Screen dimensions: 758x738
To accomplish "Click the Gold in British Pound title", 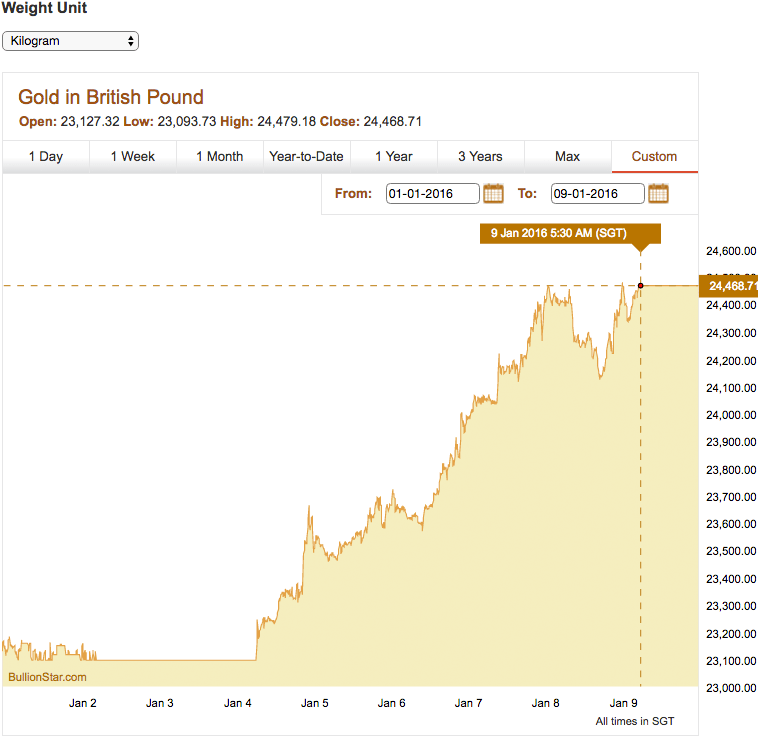I will [111, 97].
